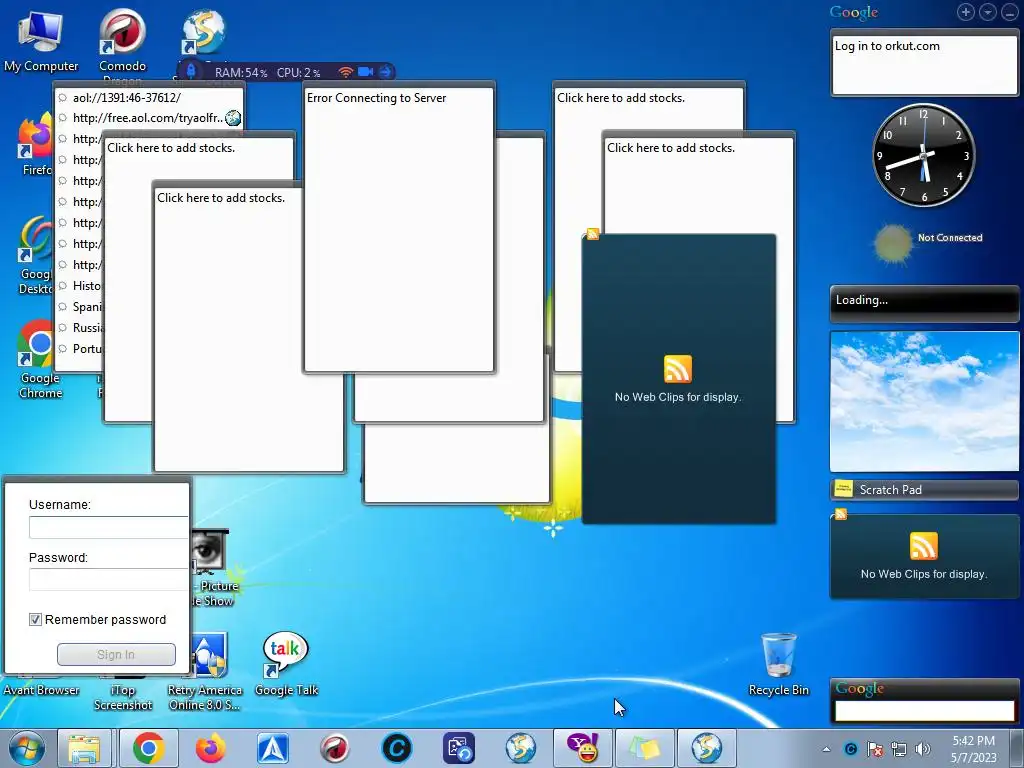
Task: Open the Recycle Bin
Action: [x=778, y=663]
